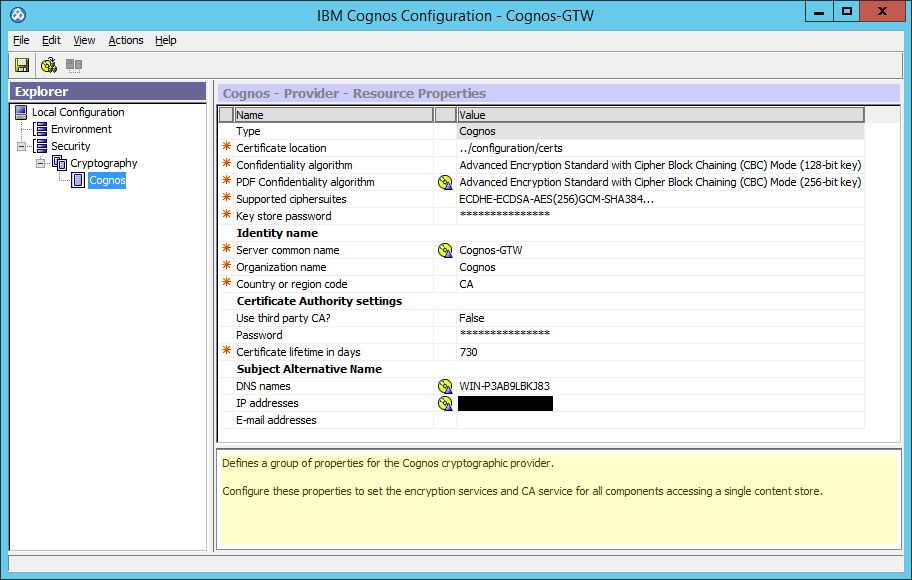
Task: Click the Environment node icon
Action: coord(41,129)
